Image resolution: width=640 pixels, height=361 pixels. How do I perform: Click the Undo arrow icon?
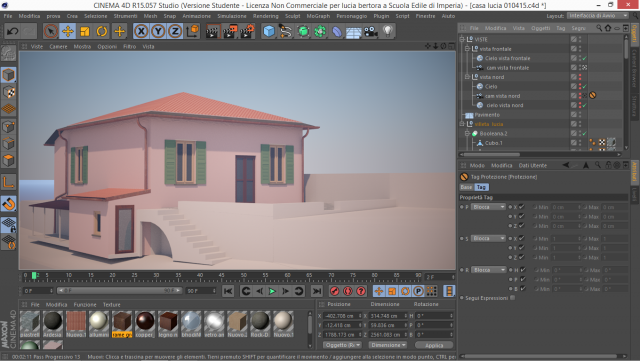(x=12, y=31)
